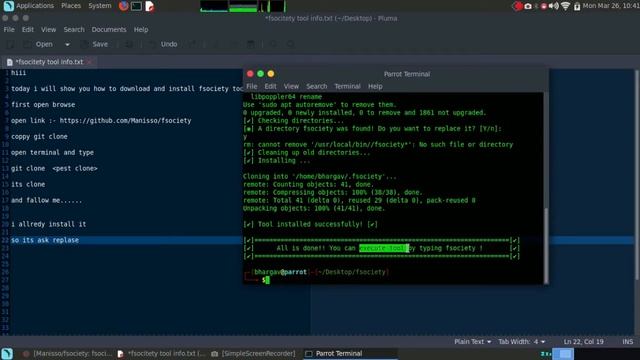Open the clock showing Mon Mar 26

point(611,6)
